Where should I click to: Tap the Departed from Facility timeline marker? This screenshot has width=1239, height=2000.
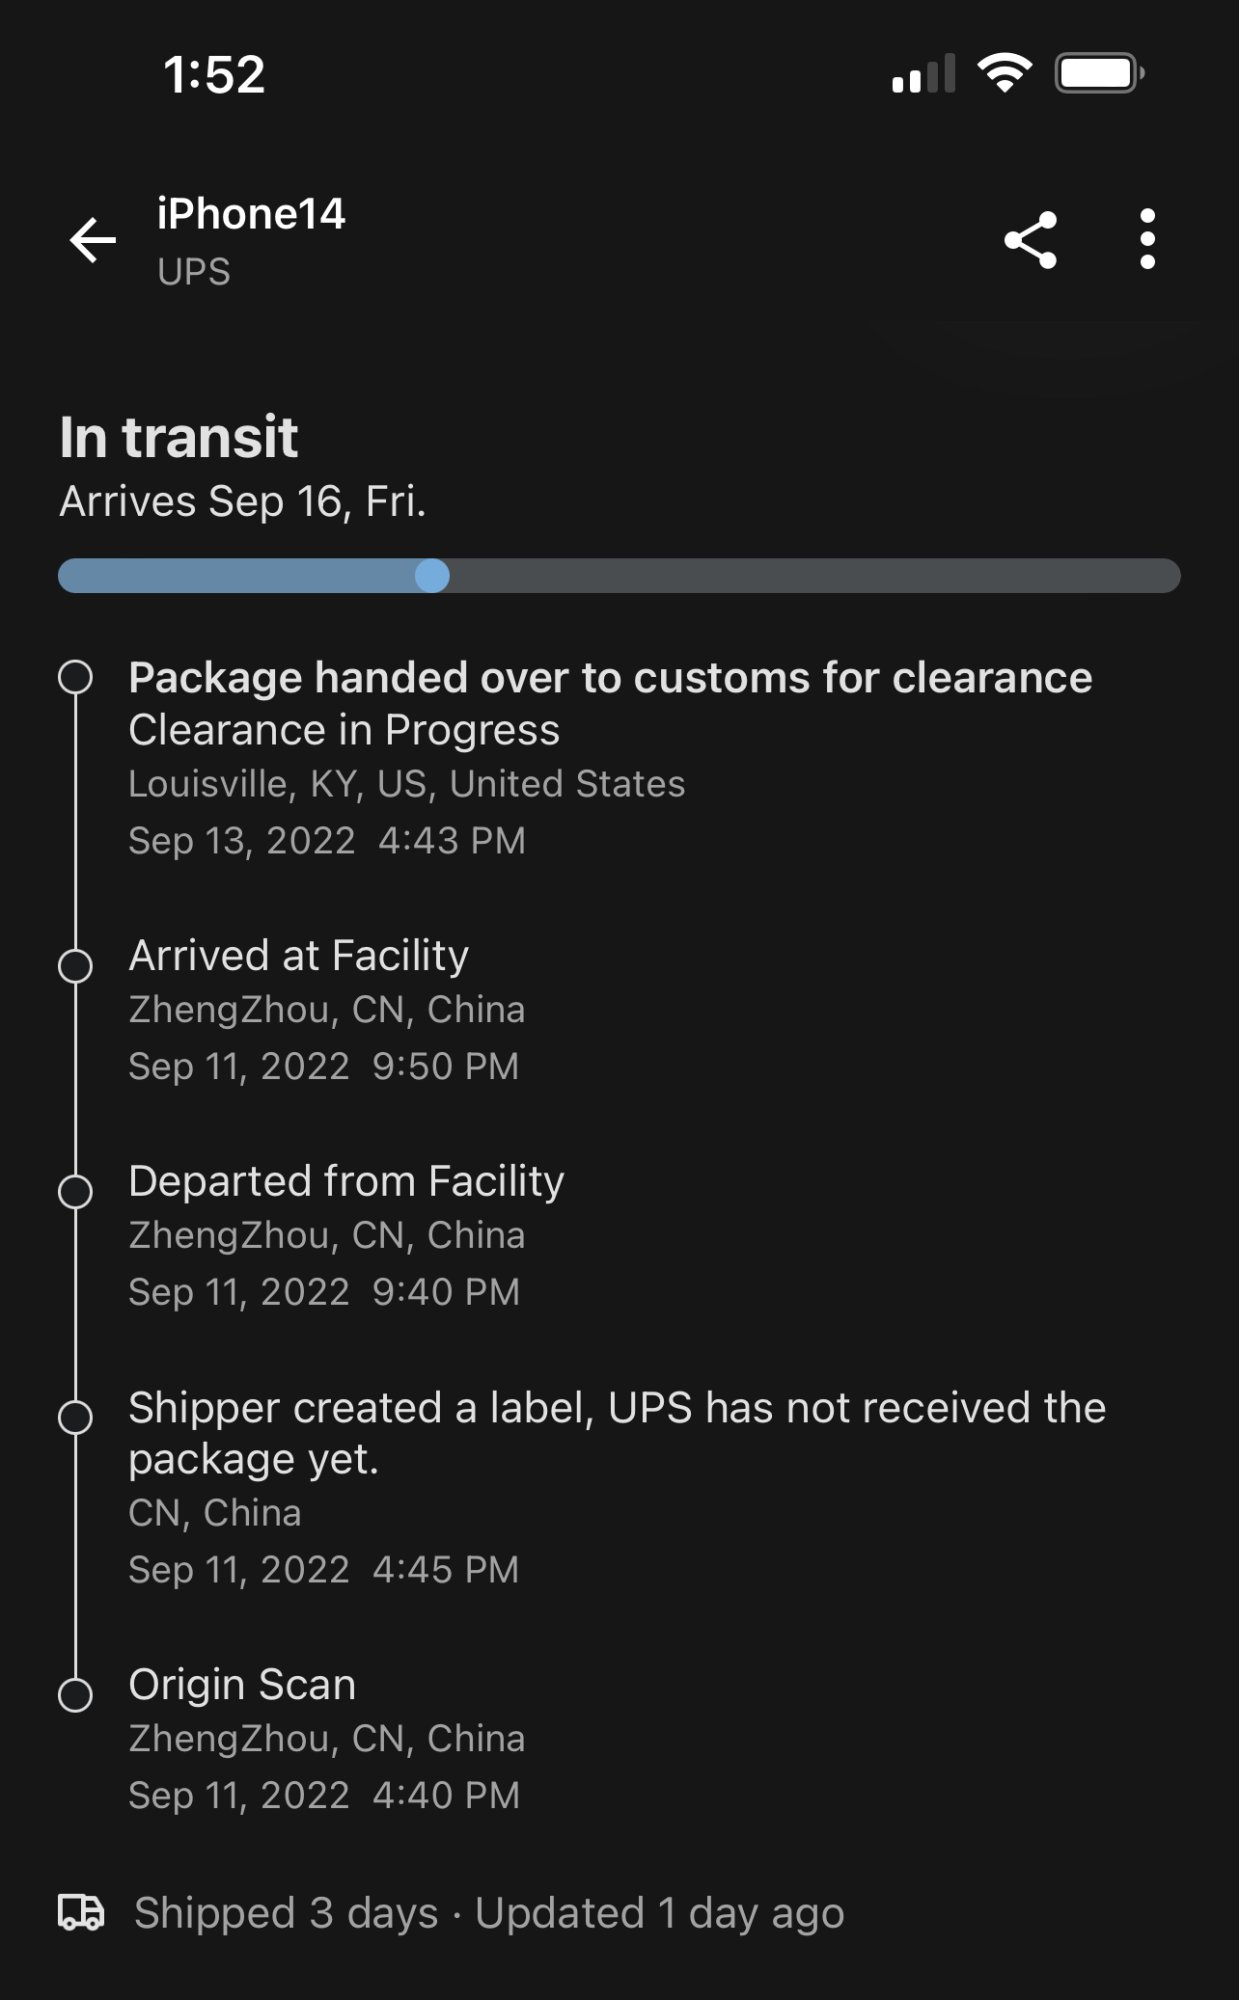75,1192
